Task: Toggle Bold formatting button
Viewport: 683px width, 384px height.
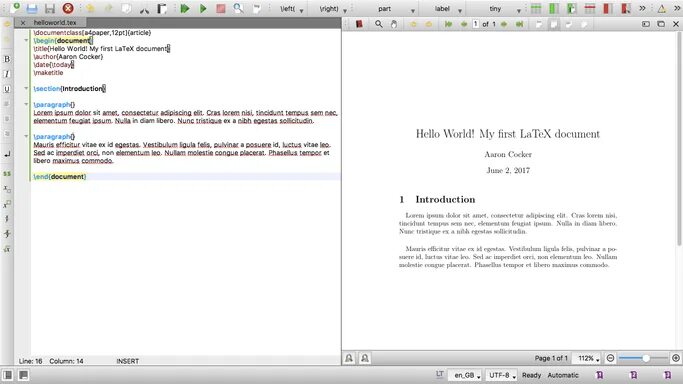Action: tap(7, 59)
